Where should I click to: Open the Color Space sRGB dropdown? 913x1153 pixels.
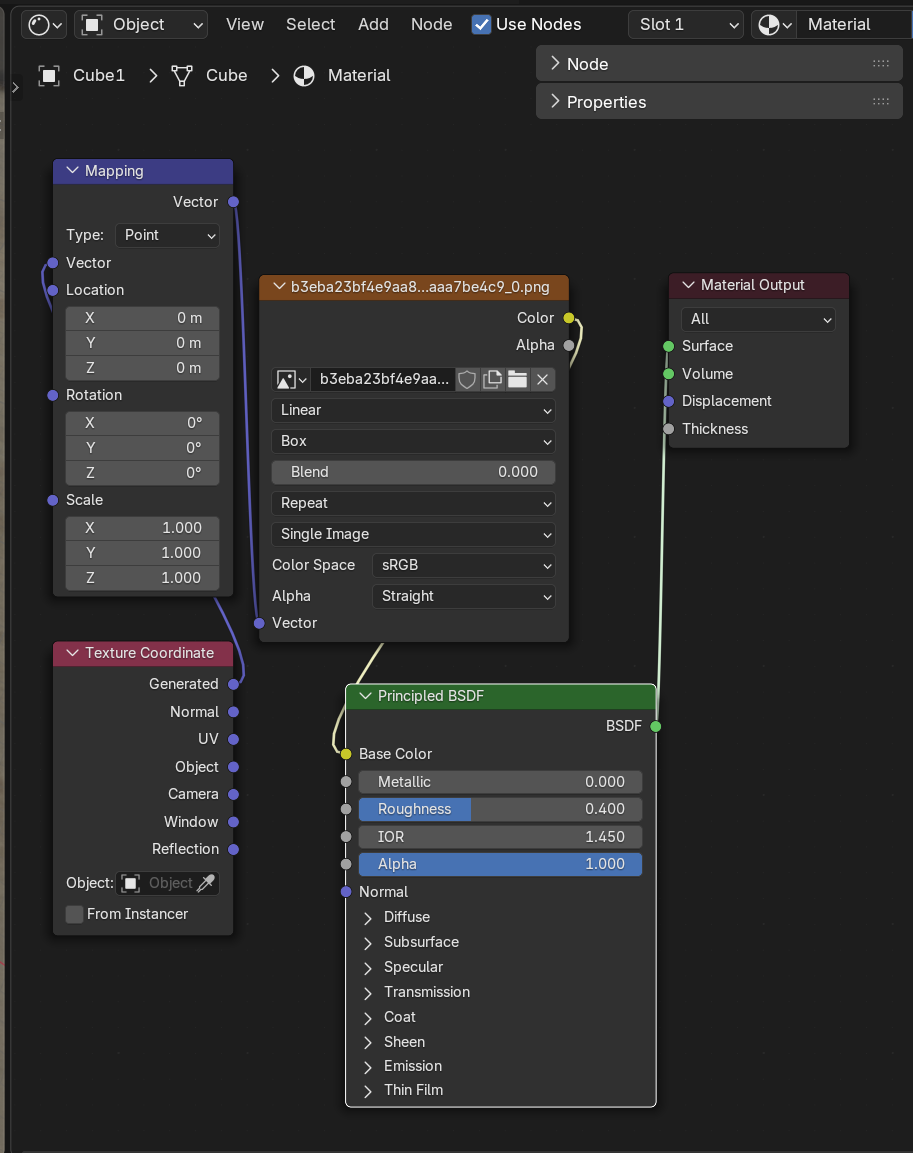tap(463, 565)
